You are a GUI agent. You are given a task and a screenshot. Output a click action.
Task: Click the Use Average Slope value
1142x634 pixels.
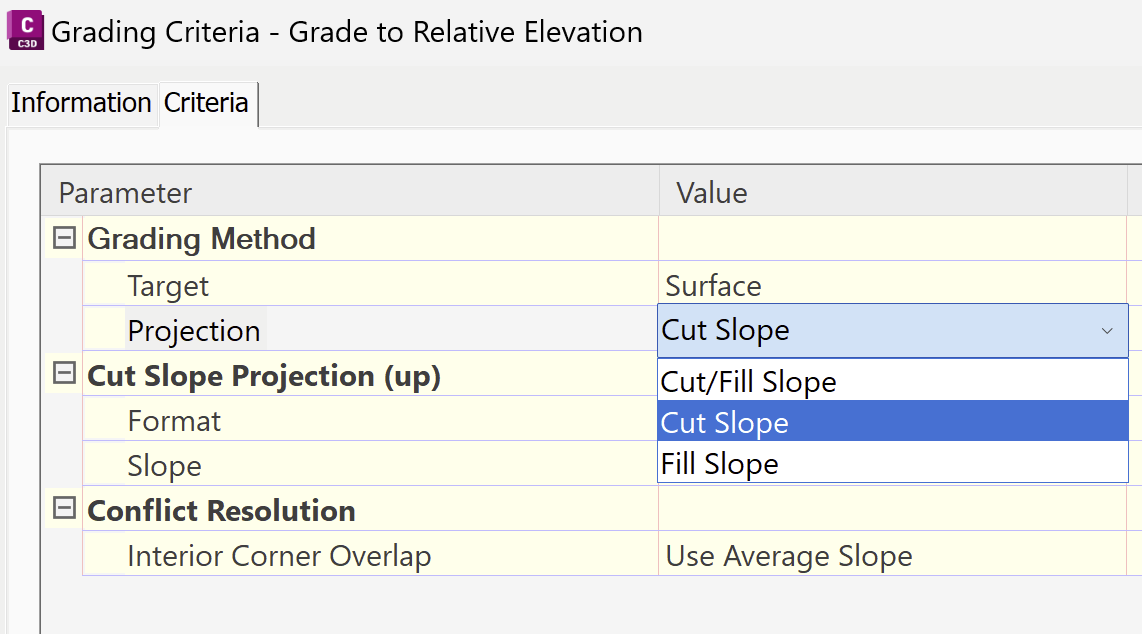(x=788, y=555)
